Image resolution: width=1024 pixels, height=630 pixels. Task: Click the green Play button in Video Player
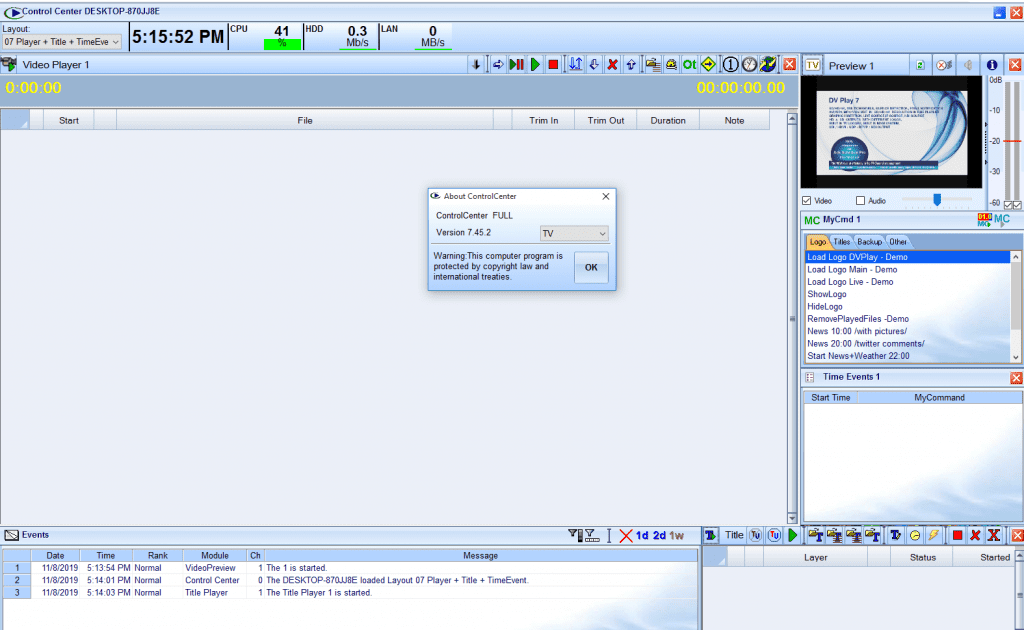click(536, 65)
